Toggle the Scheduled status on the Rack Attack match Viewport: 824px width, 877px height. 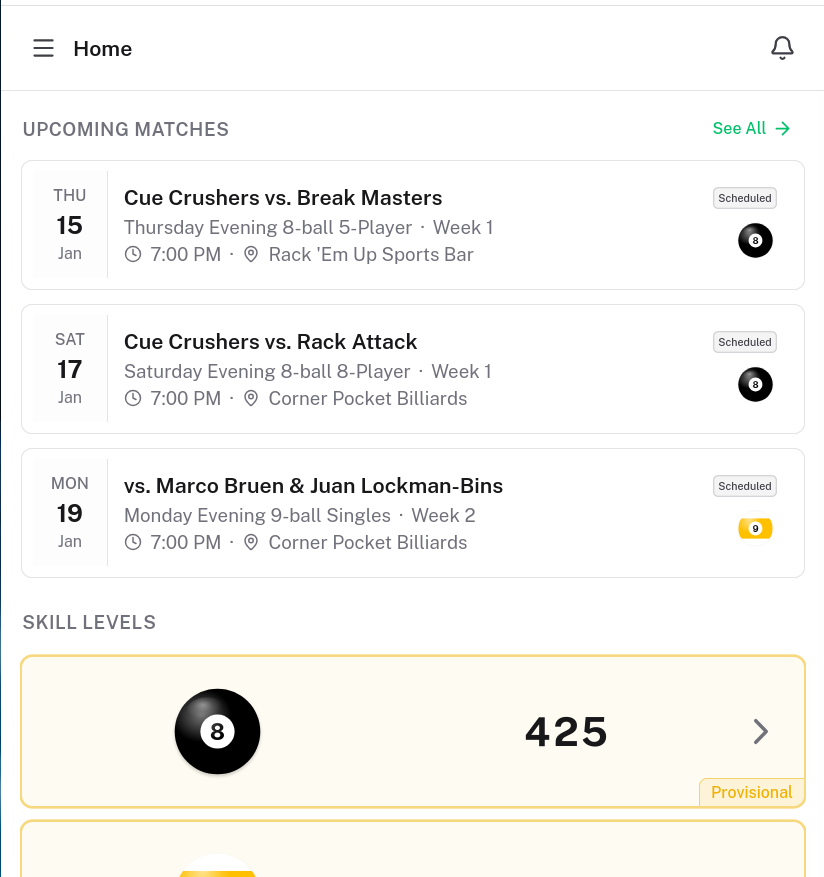click(744, 342)
